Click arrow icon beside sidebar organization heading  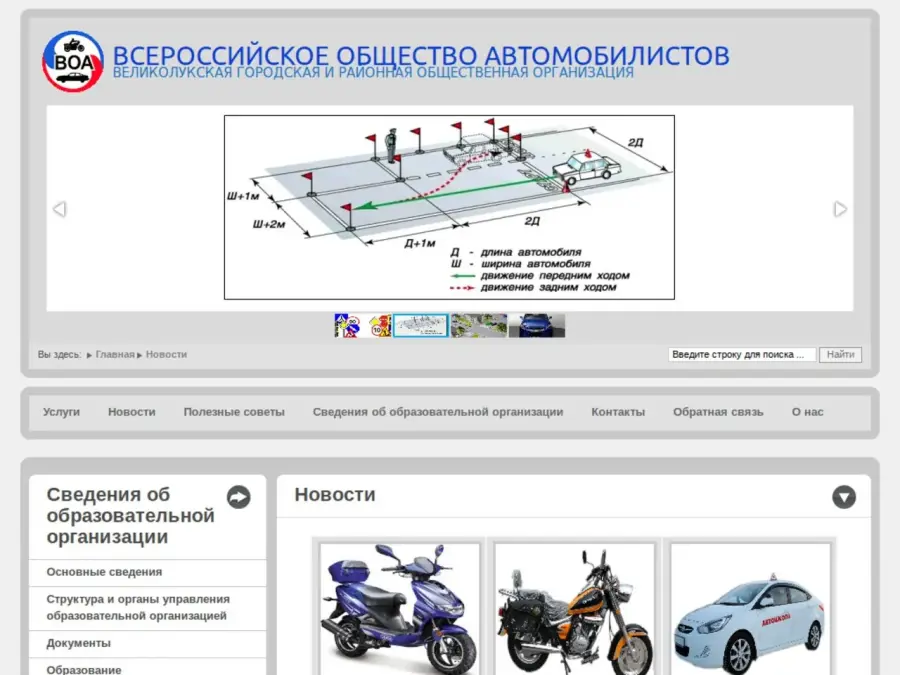(x=238, y=497)
